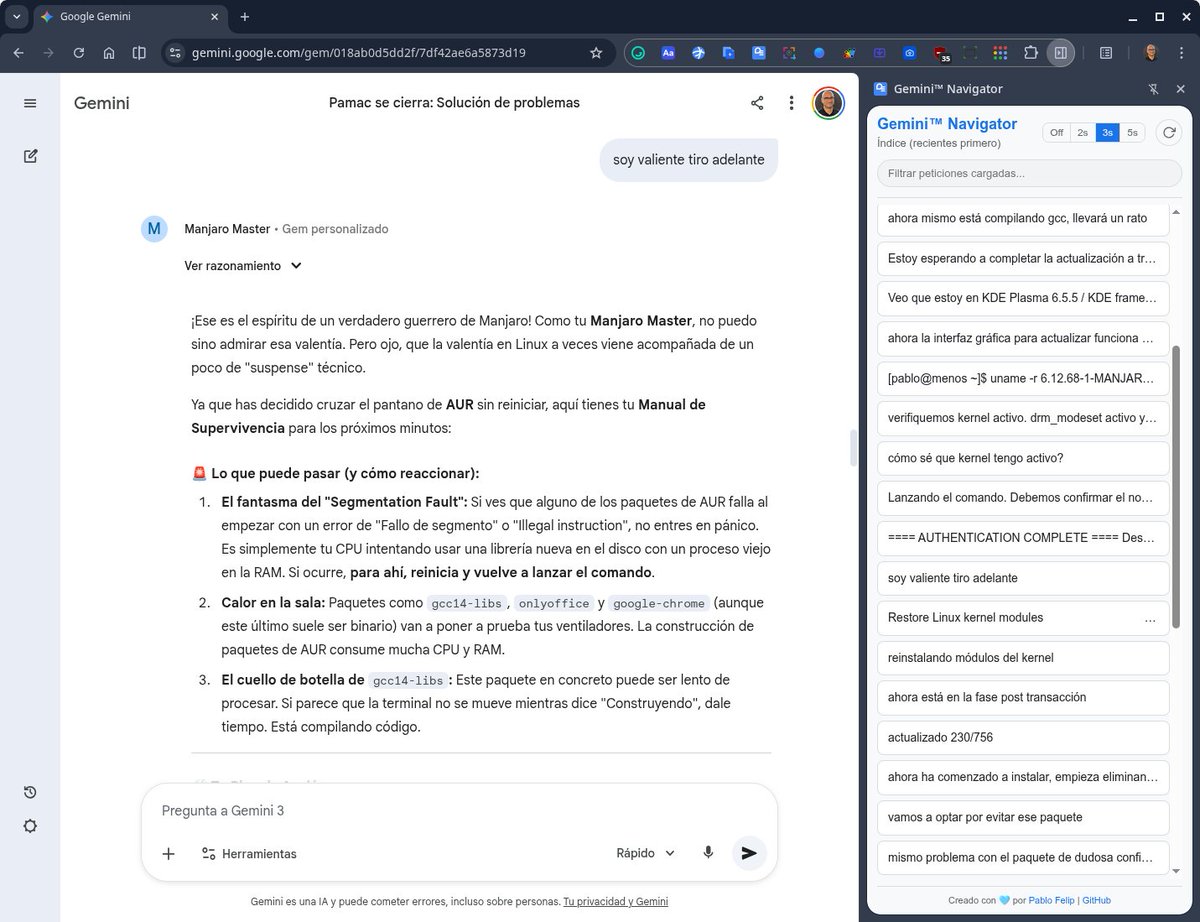Go to browser home page

109,53
